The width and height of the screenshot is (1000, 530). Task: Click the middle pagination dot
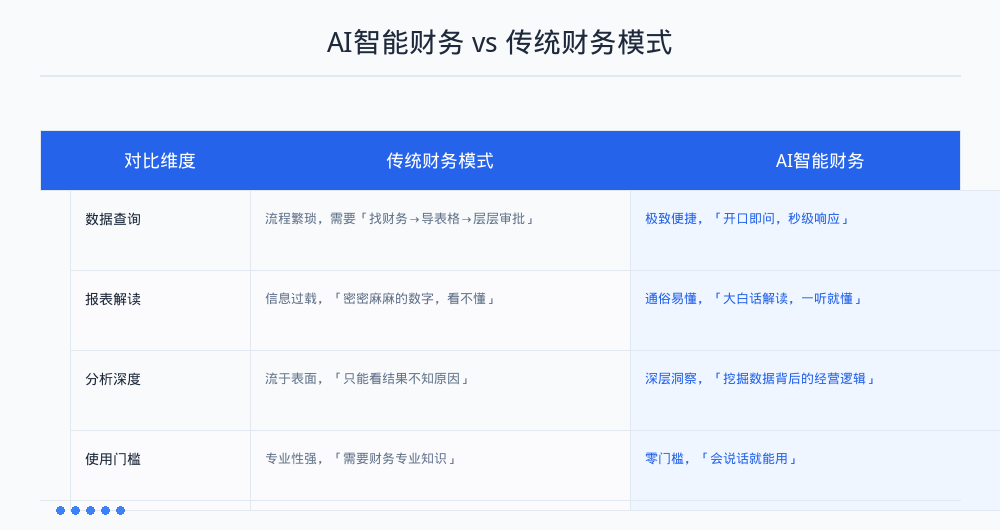(x=90, y=510)
